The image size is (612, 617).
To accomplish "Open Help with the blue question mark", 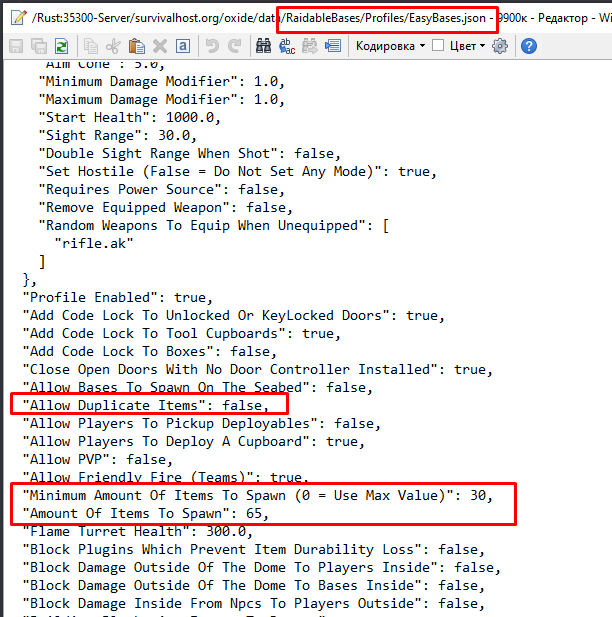I will click(x=528, y=46).
